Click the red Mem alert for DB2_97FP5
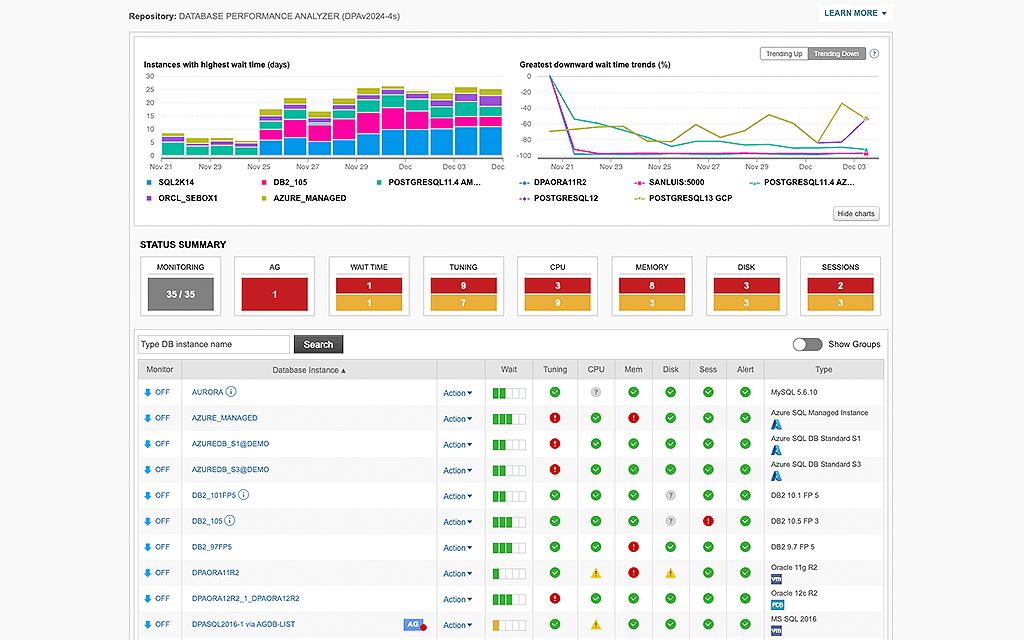 [633, 547]
